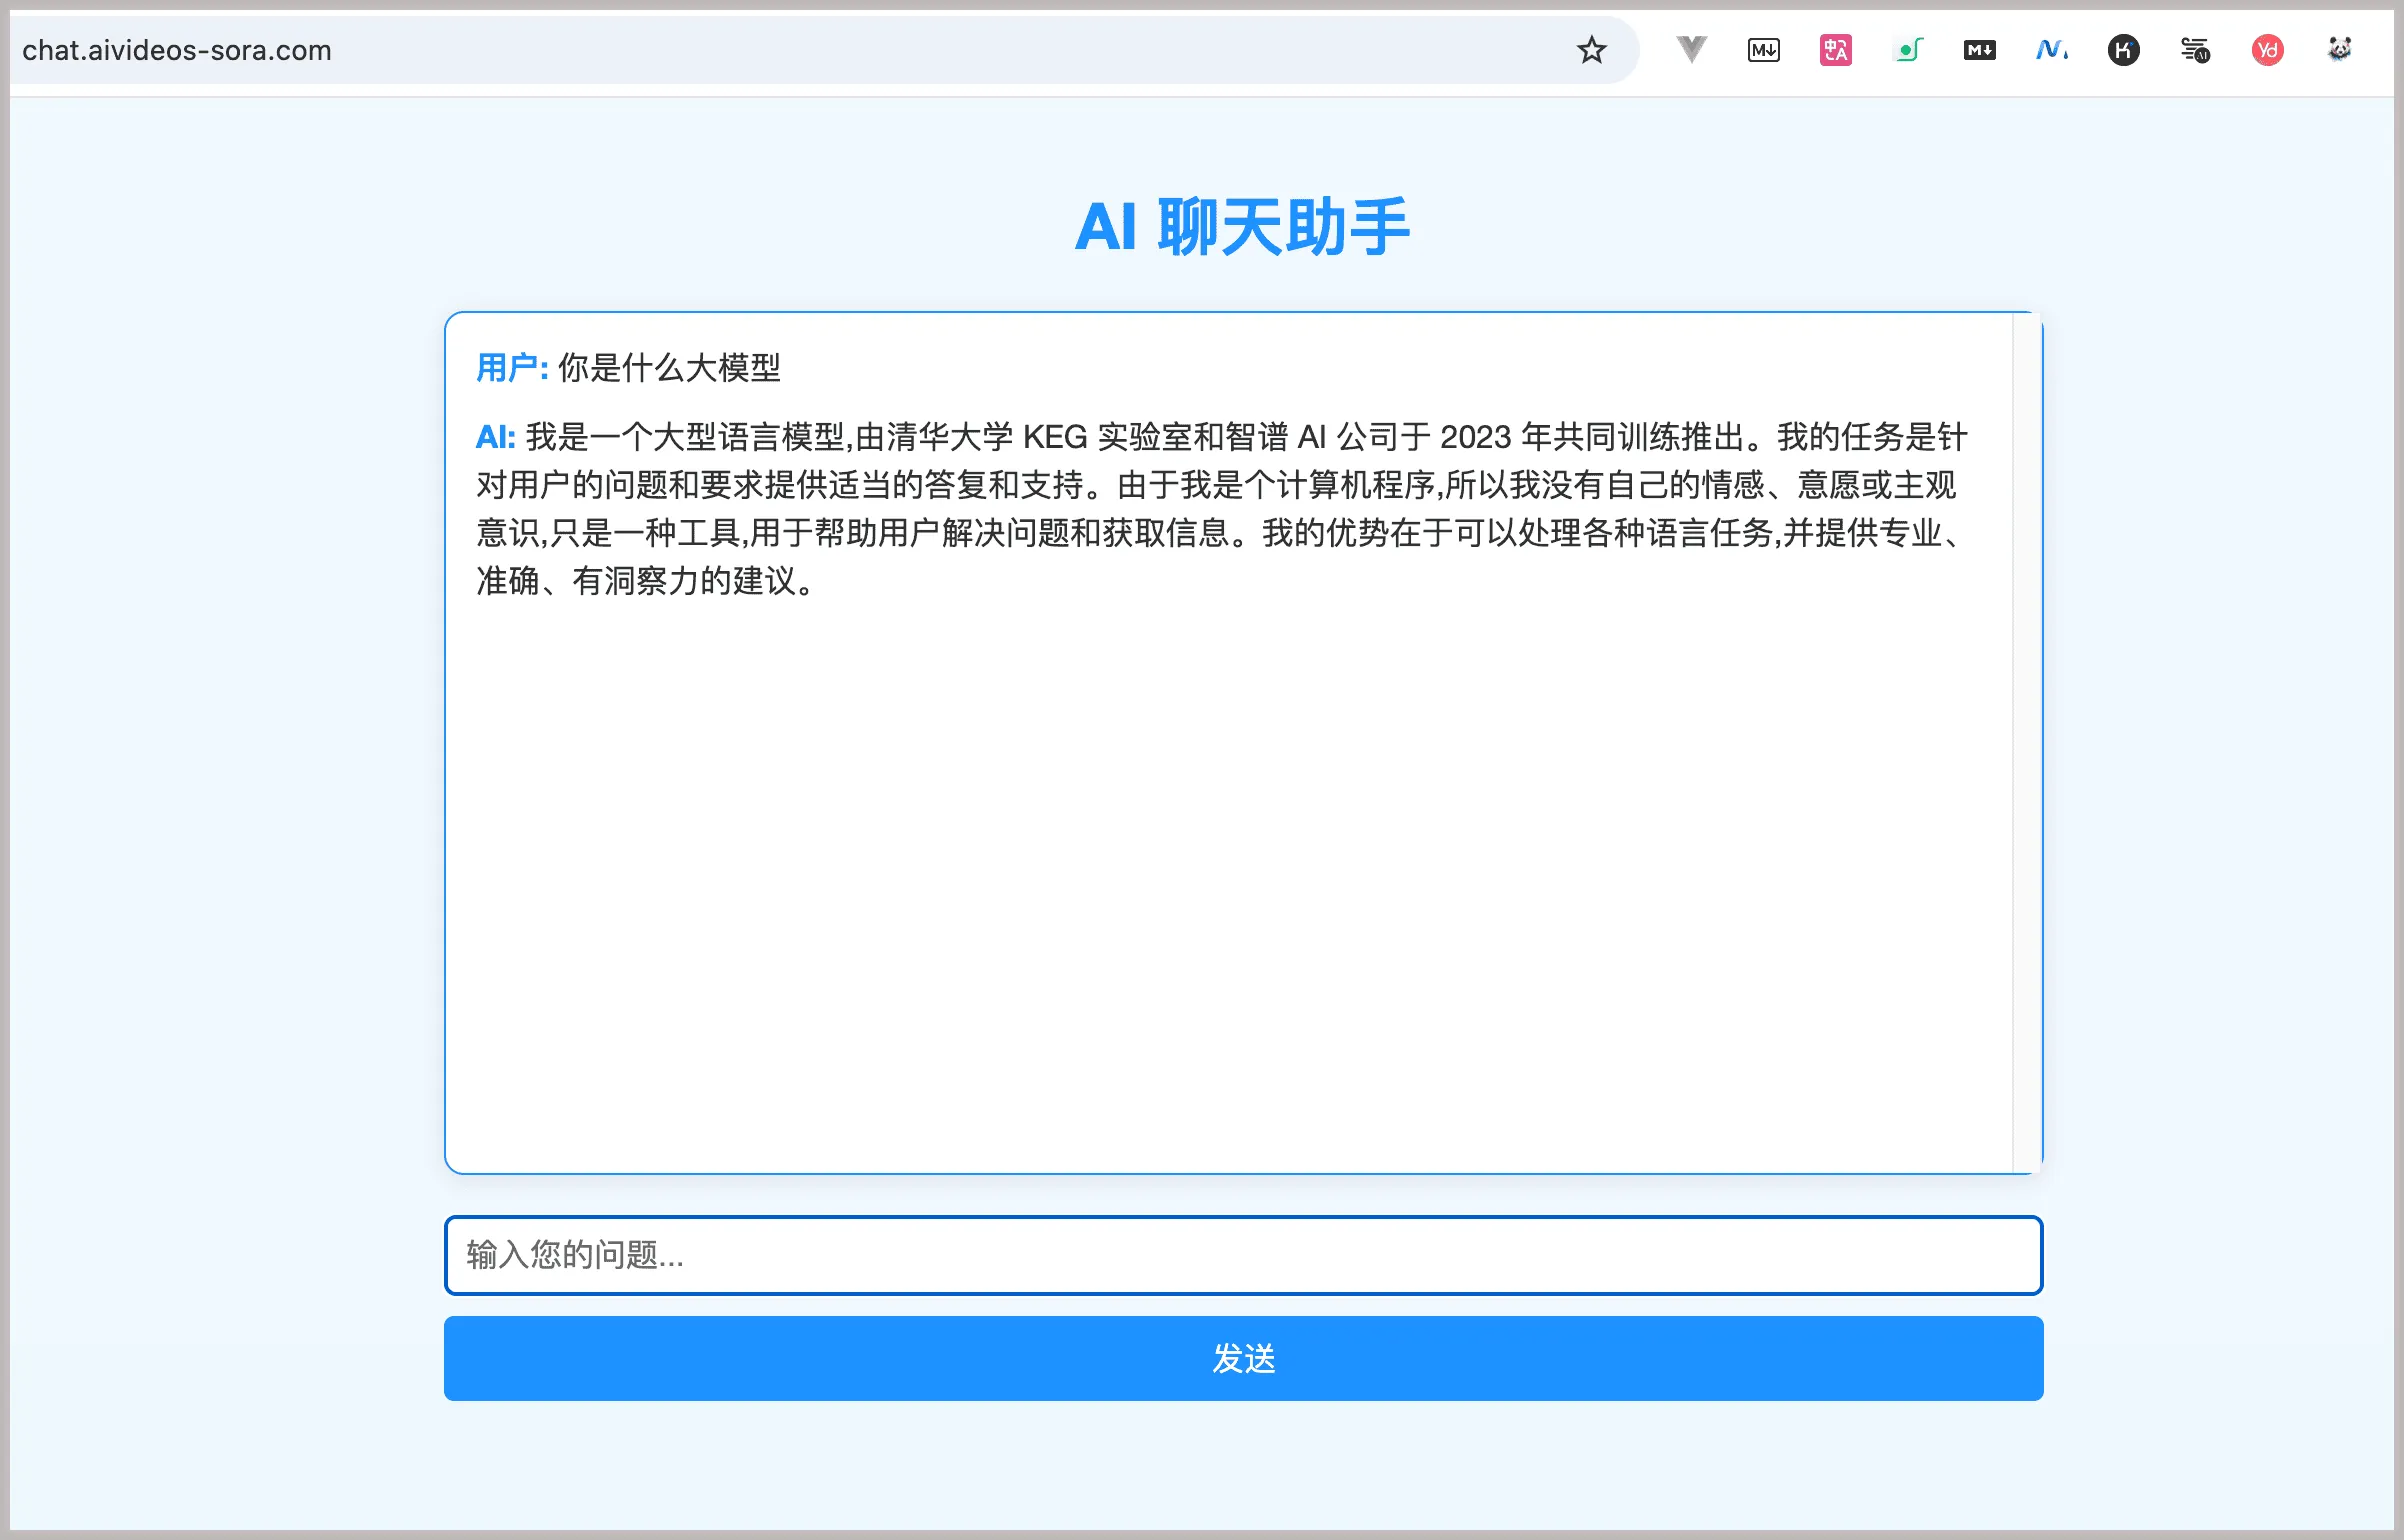This screenshot has width=2404, height=1540.
Task: Click the AI 聊天助手 page heading
Action: pos(1242,227)
